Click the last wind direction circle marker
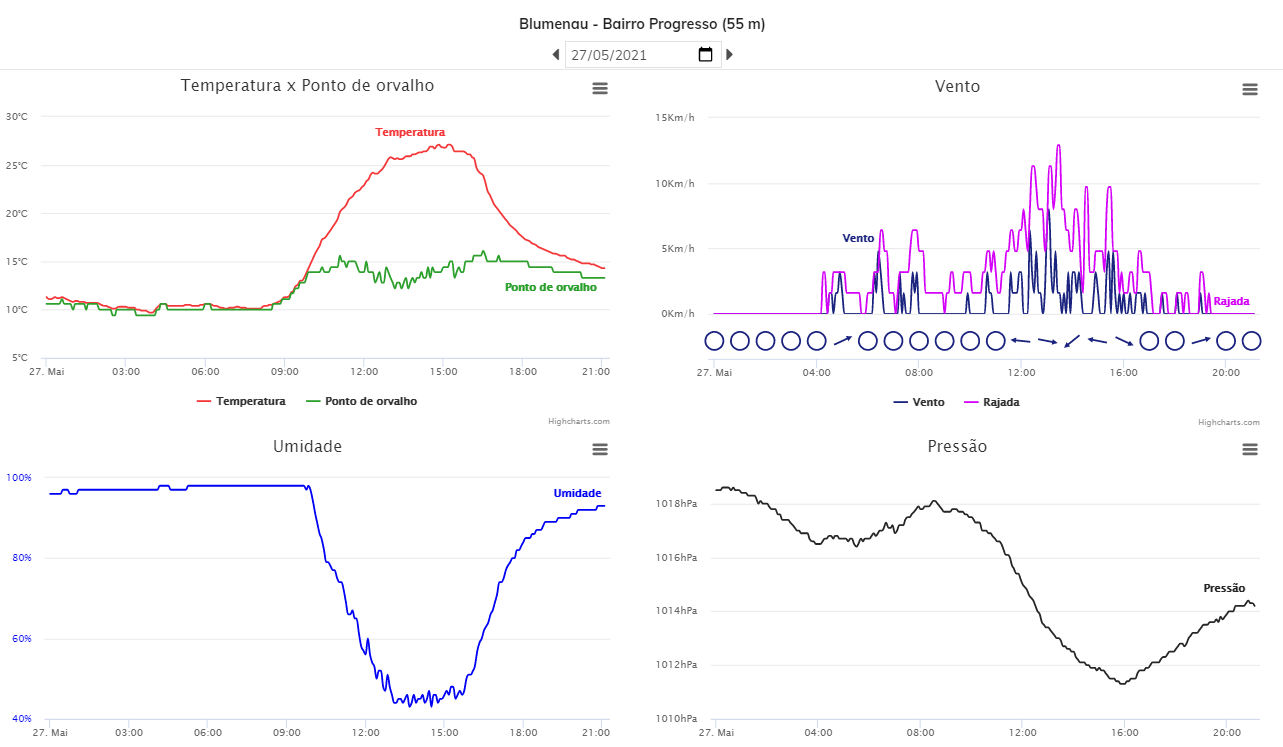The image size is (1283, 747). click(x=1251, y=341)
